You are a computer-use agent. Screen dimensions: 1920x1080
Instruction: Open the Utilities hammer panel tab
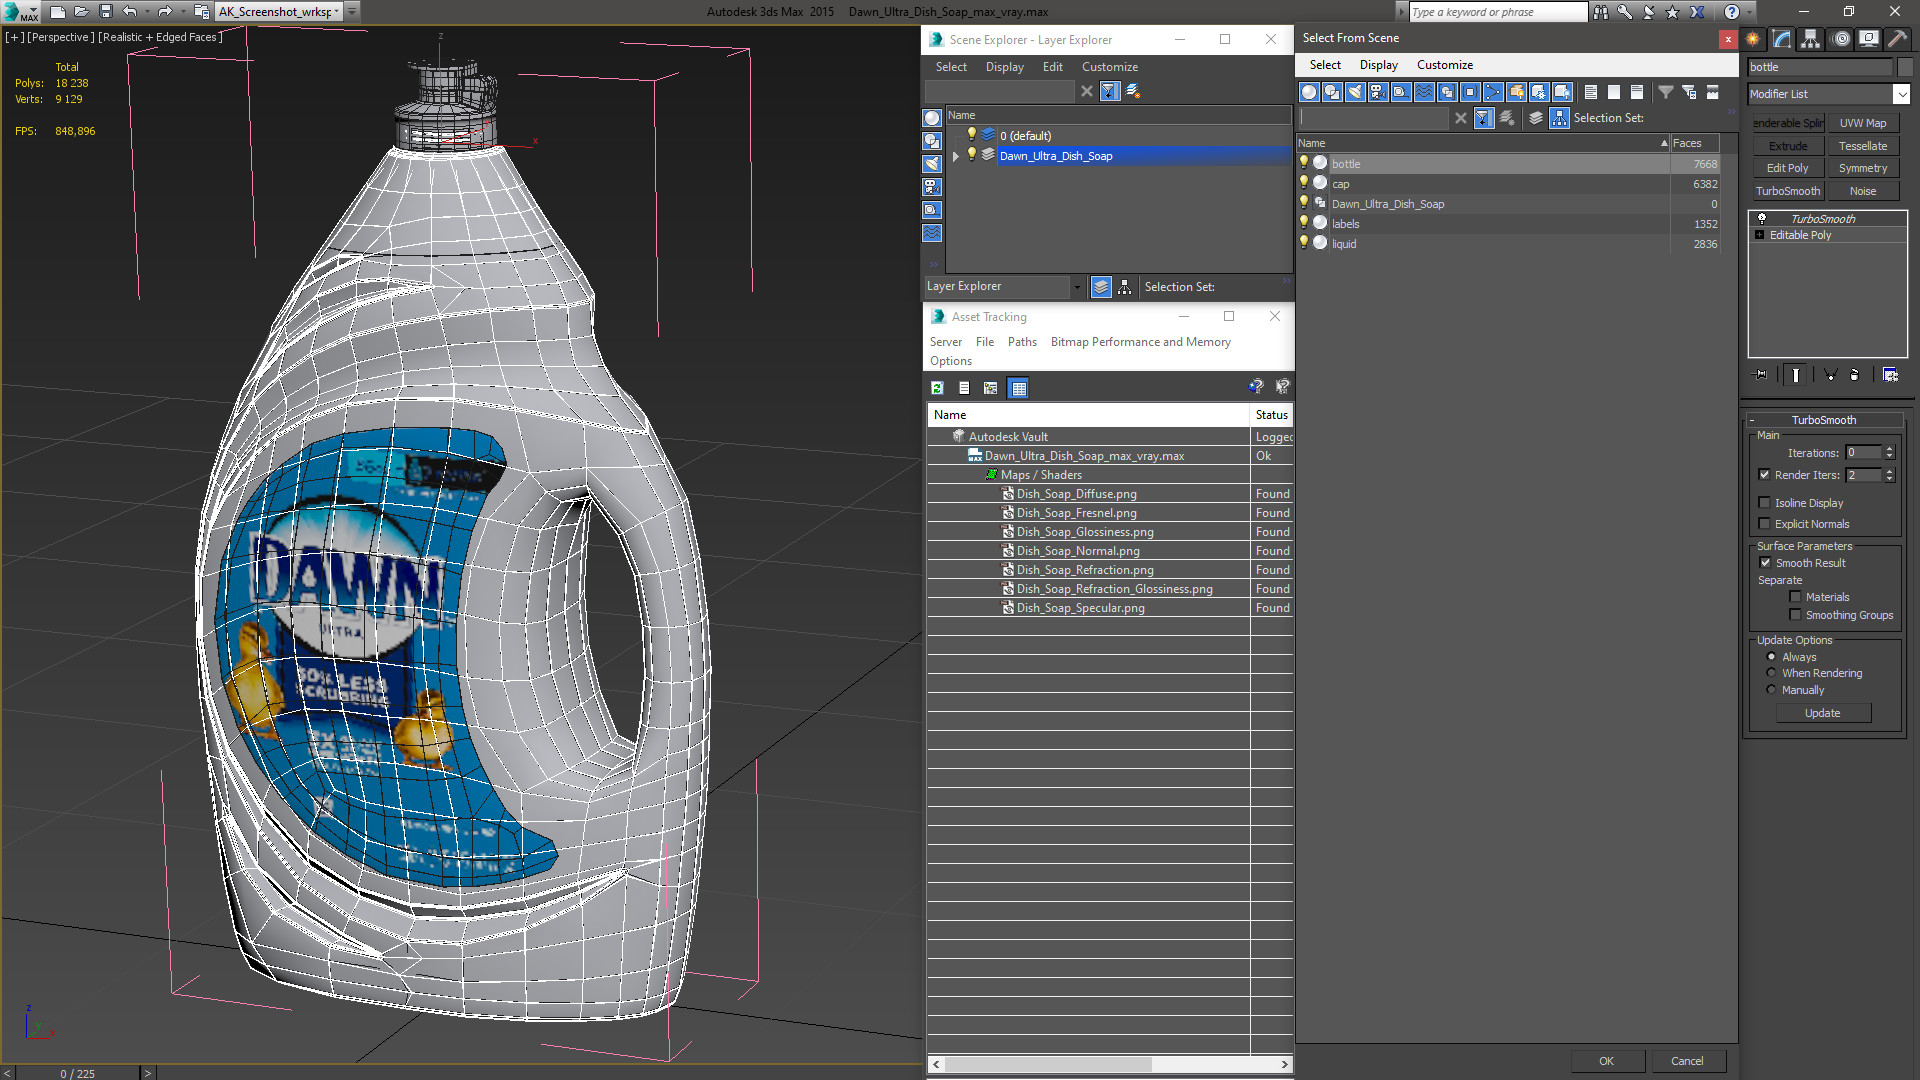pos(1897,39)
